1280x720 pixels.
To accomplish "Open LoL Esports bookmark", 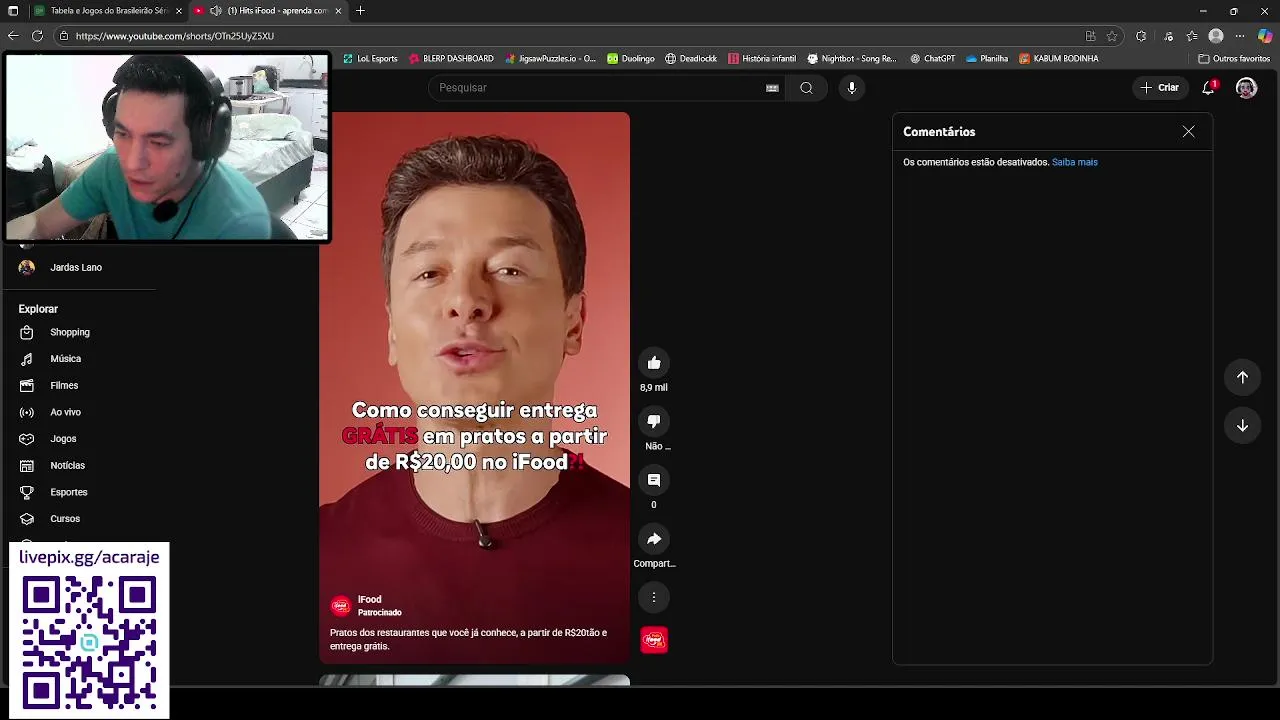I will click(x=370, y=59).
